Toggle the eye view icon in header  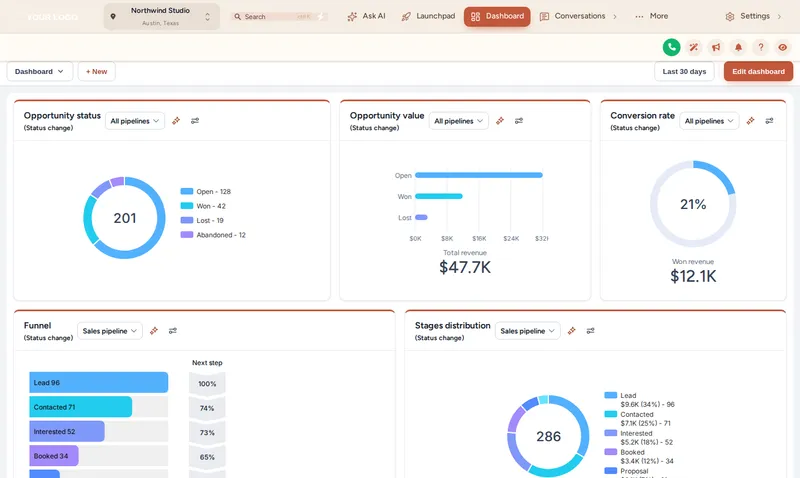(783, 47)
